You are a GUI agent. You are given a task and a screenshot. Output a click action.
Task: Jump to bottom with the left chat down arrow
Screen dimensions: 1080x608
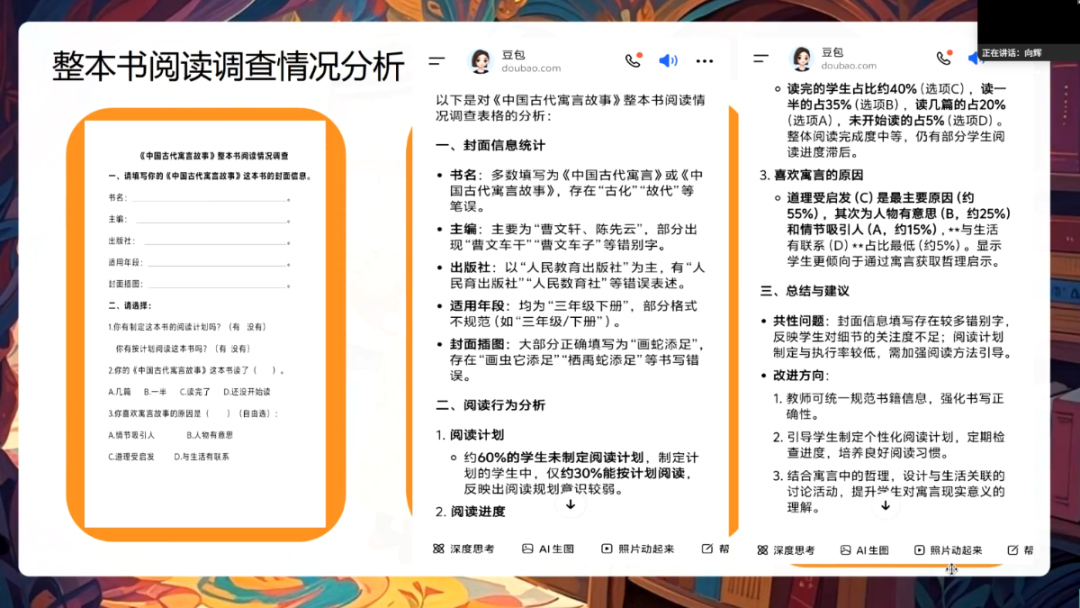570,504
